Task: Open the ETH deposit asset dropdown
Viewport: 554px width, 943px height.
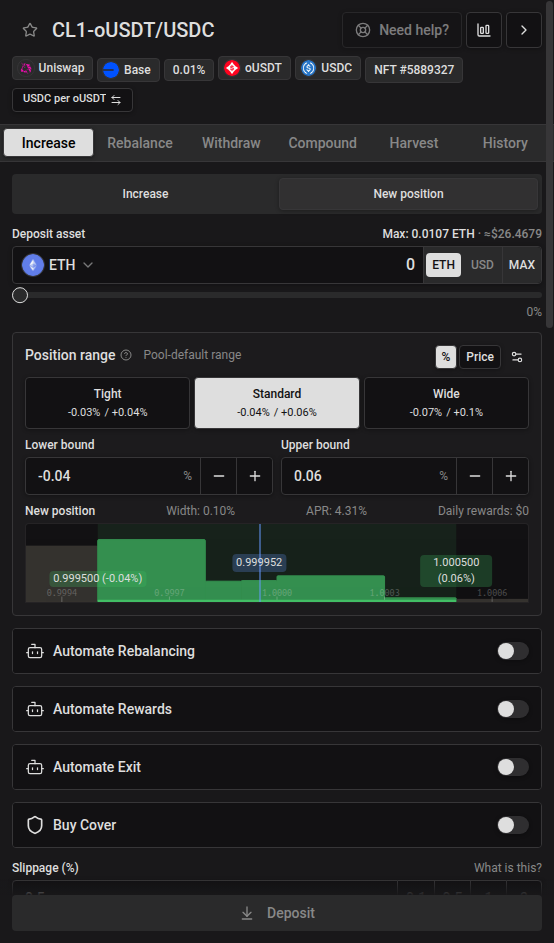Action: point(58,265)
